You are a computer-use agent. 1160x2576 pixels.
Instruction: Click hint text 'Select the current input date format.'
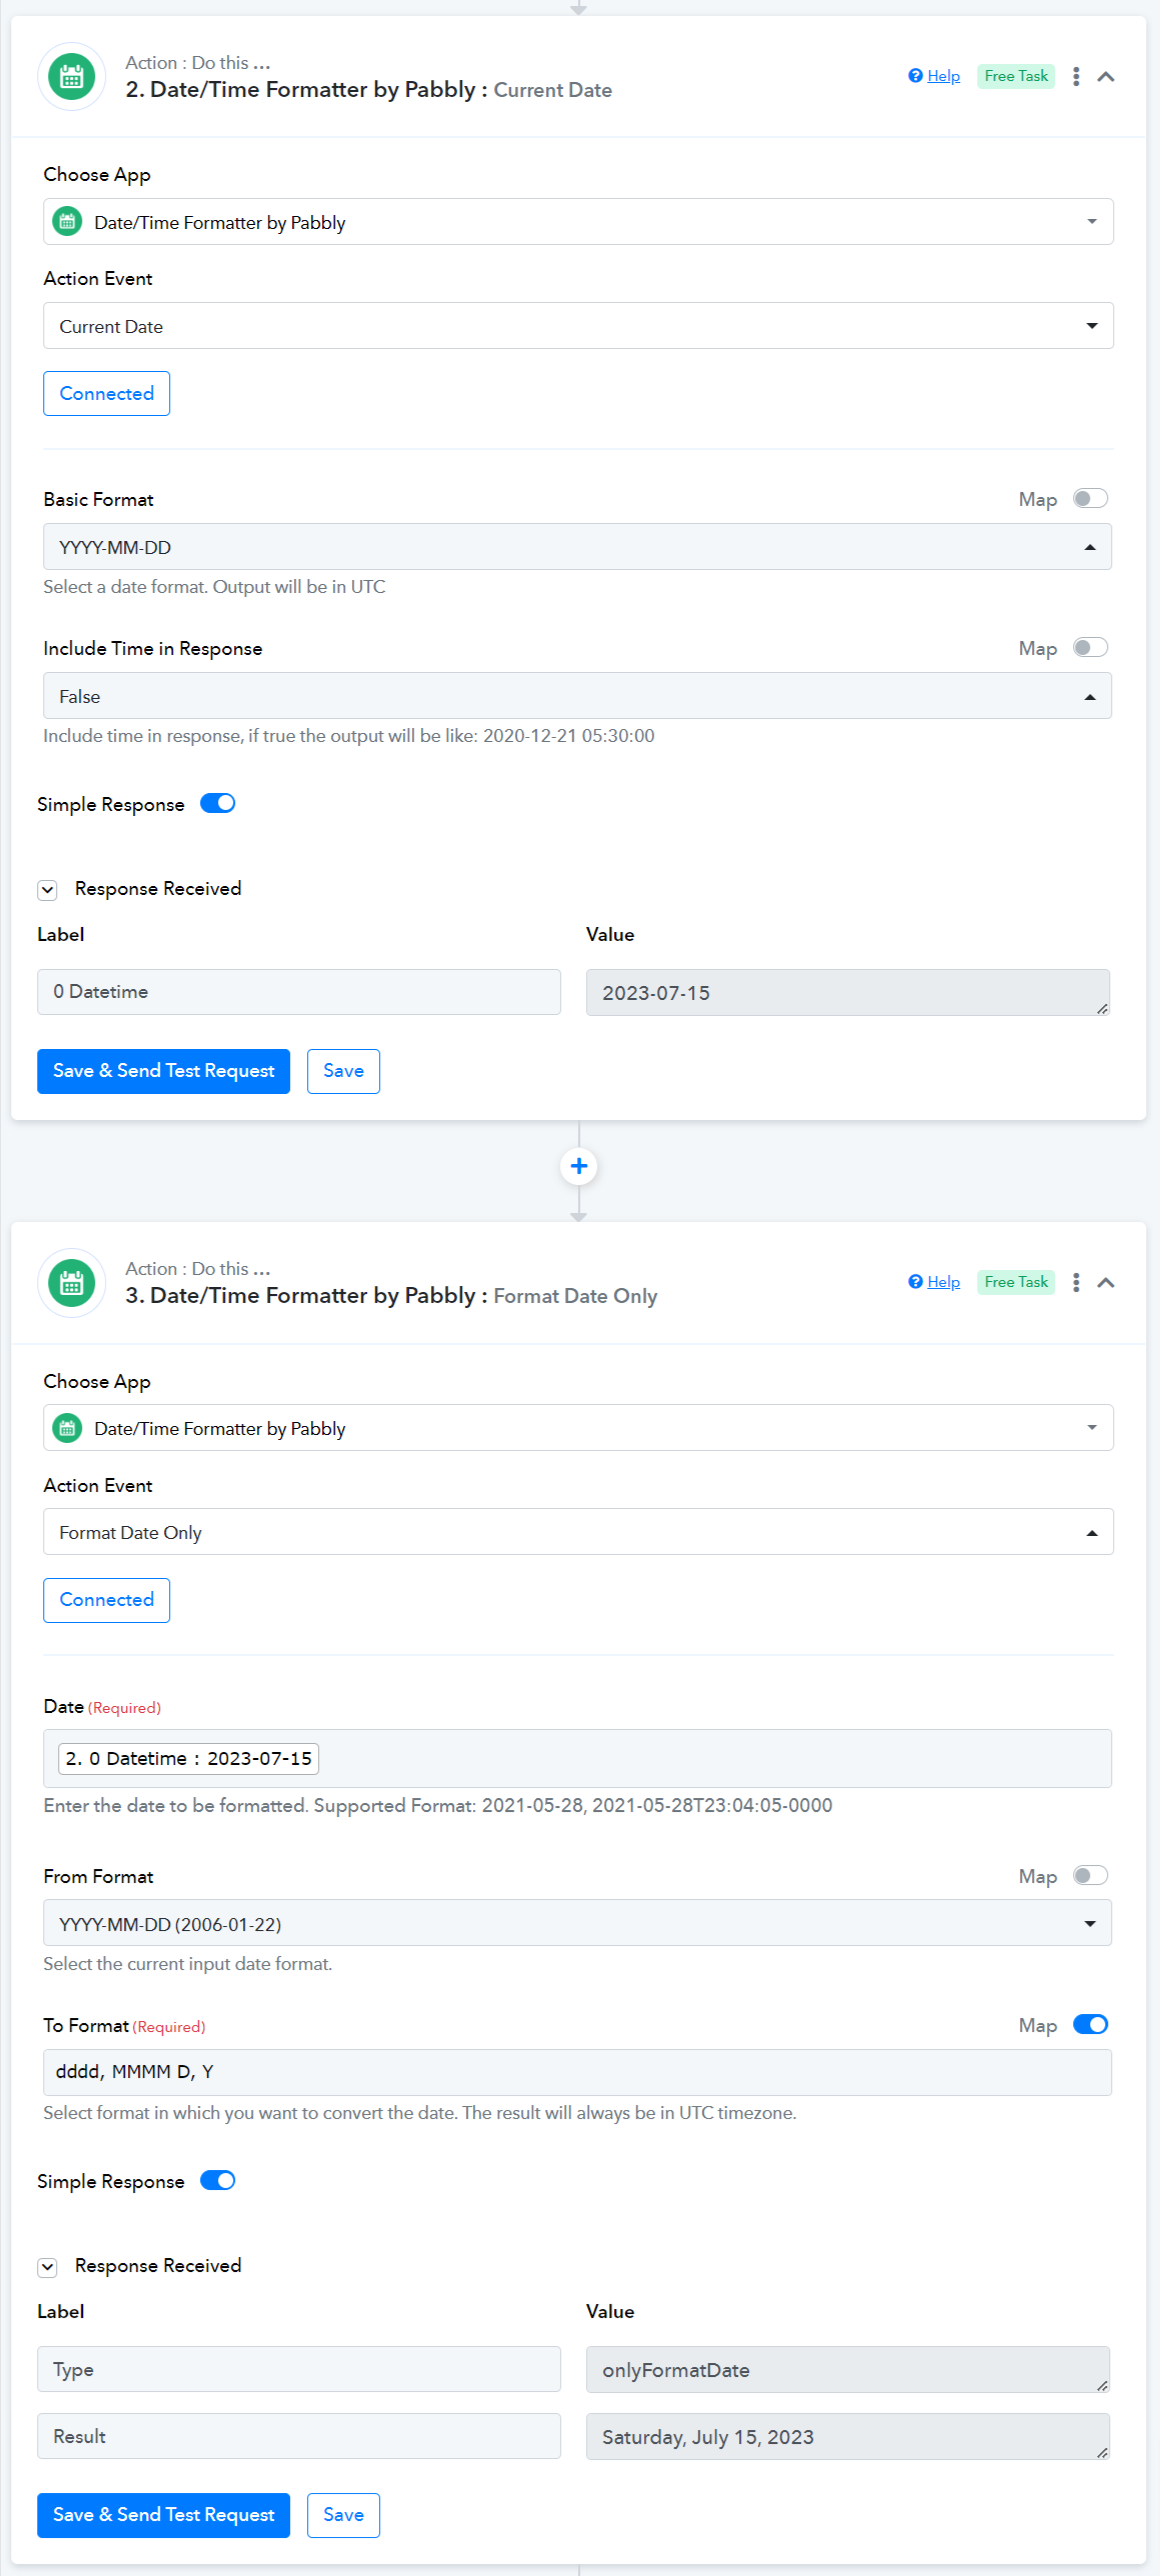click(188, 1964)
